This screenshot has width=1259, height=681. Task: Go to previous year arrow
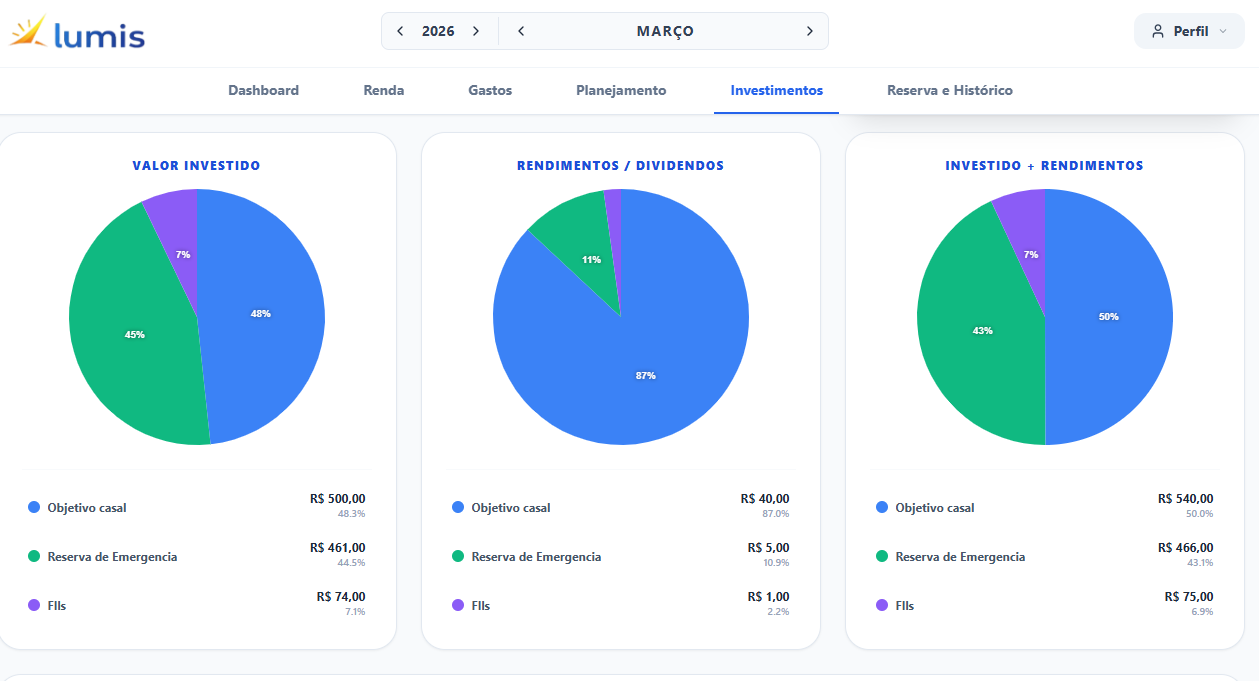pyautogui.click(x=400, y=31)
